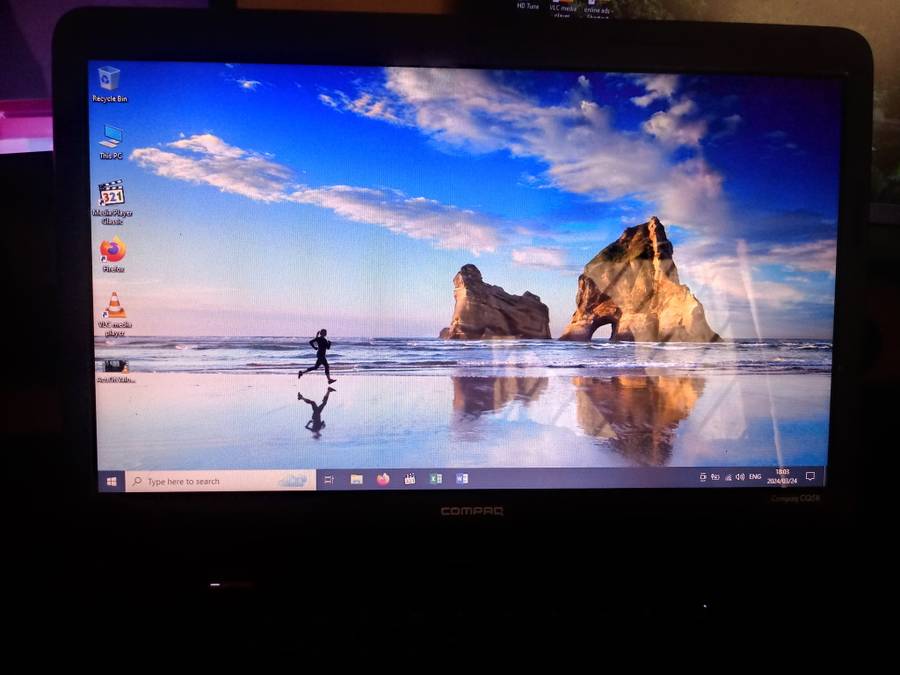This screenshot has width=900, height=675.
Task: Select the bottom desktop icon below VLC
Action: coord(115,367)
